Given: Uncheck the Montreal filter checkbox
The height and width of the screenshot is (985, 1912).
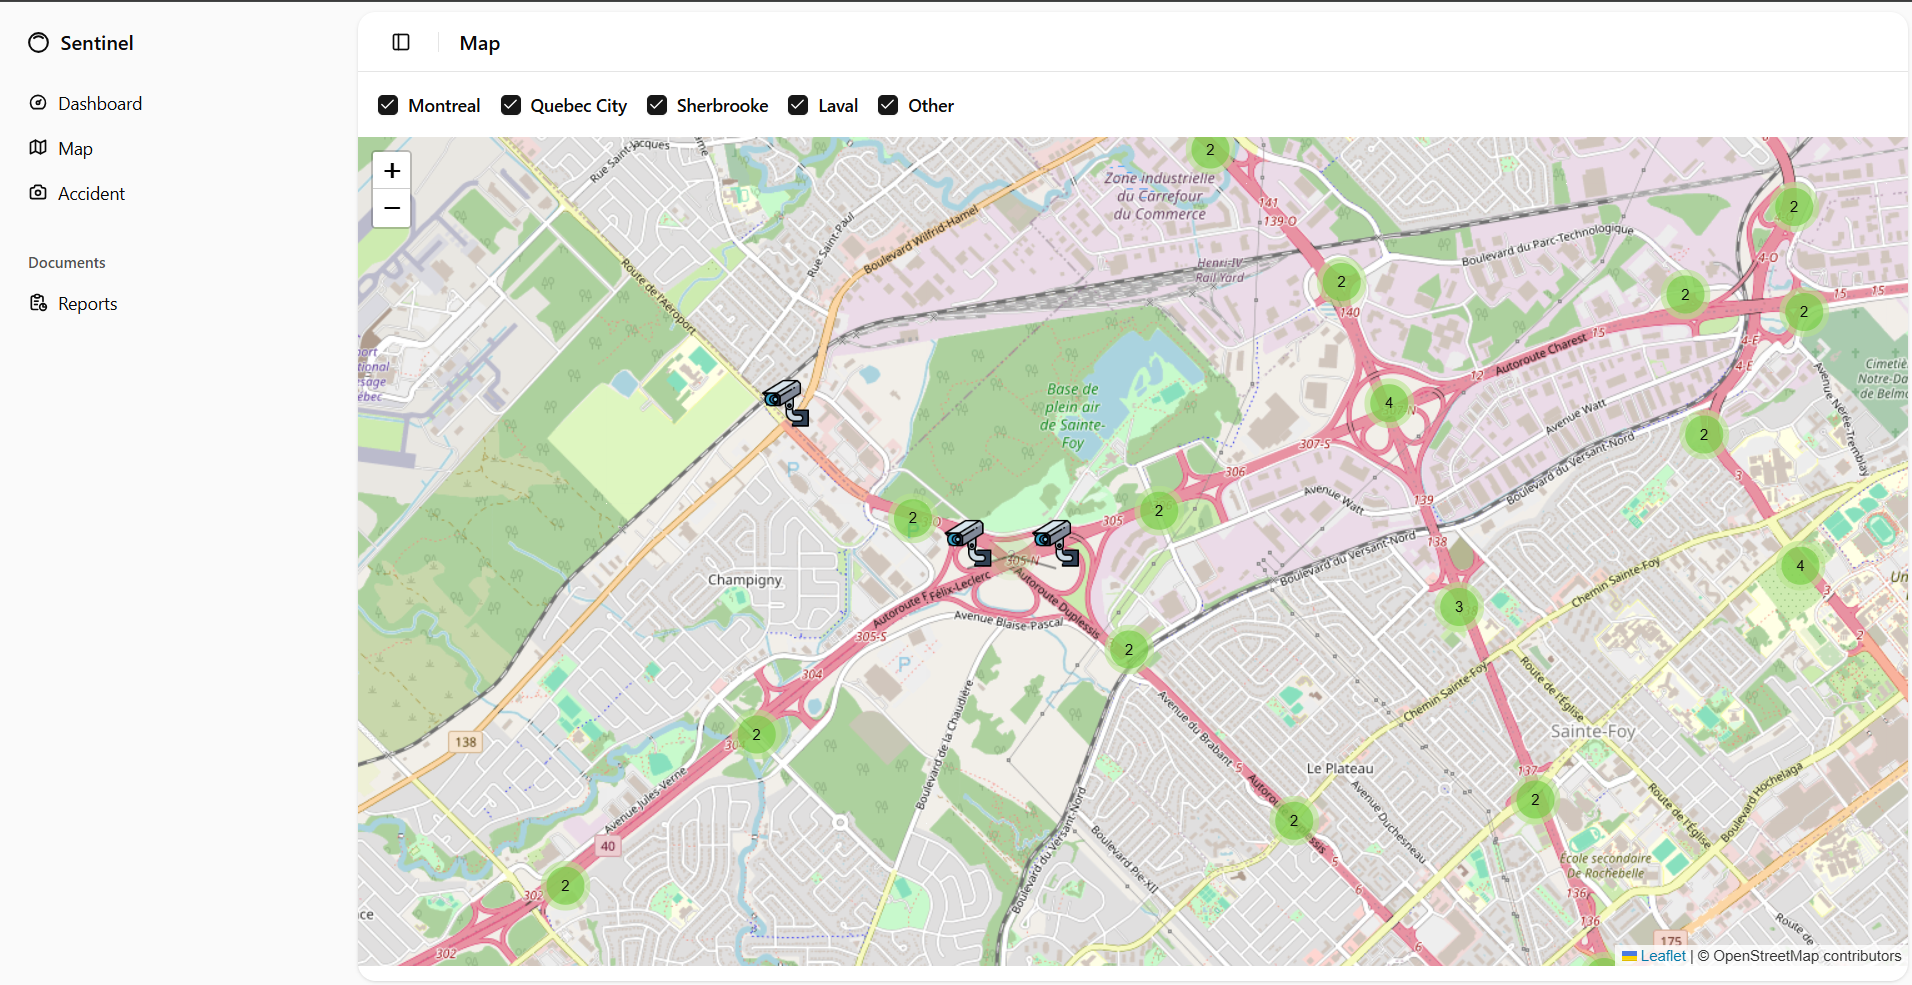Looking at the screenshot, I should (388, 105).
